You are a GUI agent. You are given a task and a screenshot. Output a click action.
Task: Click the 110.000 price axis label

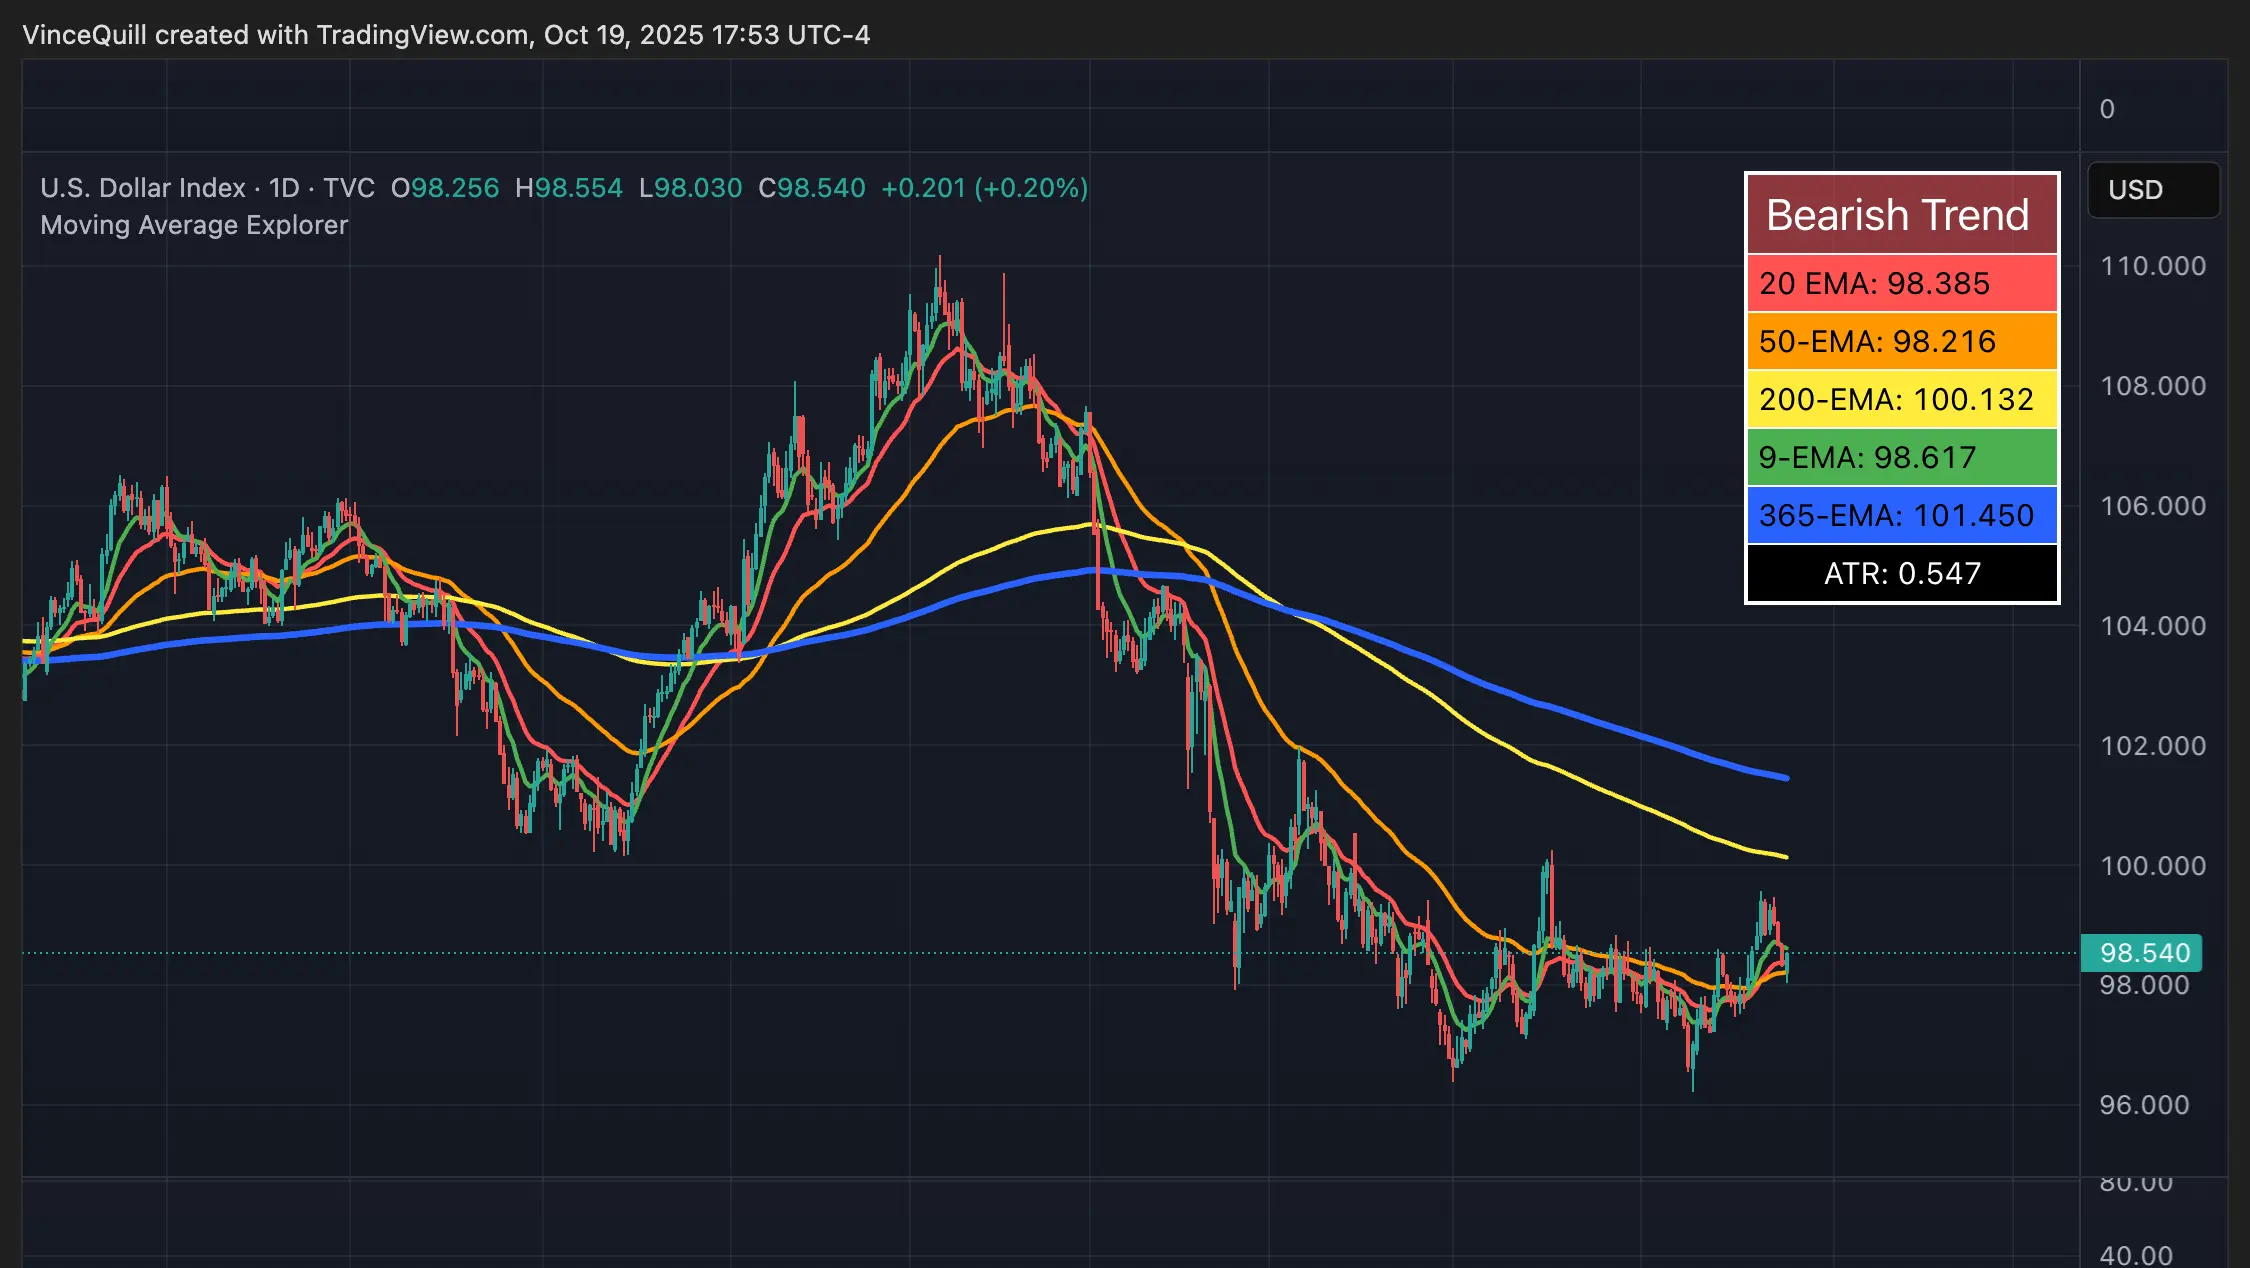2152,266
